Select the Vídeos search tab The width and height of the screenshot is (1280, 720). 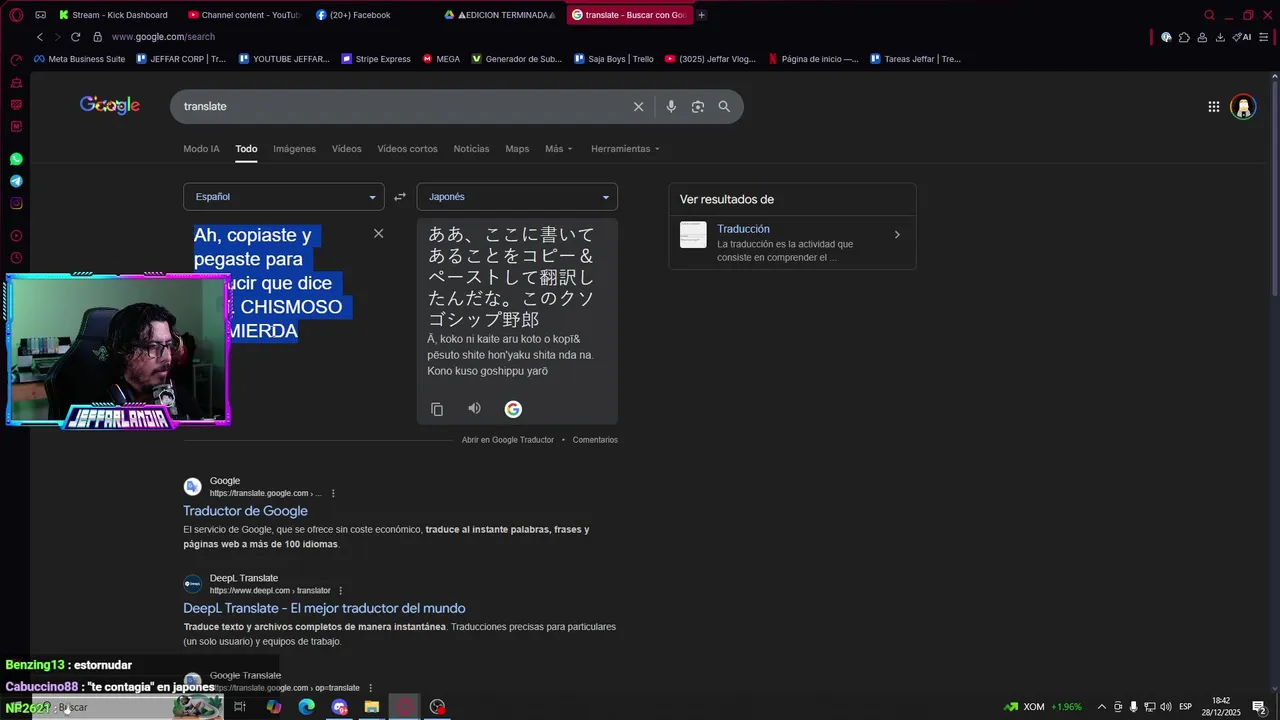click(347, 149)
